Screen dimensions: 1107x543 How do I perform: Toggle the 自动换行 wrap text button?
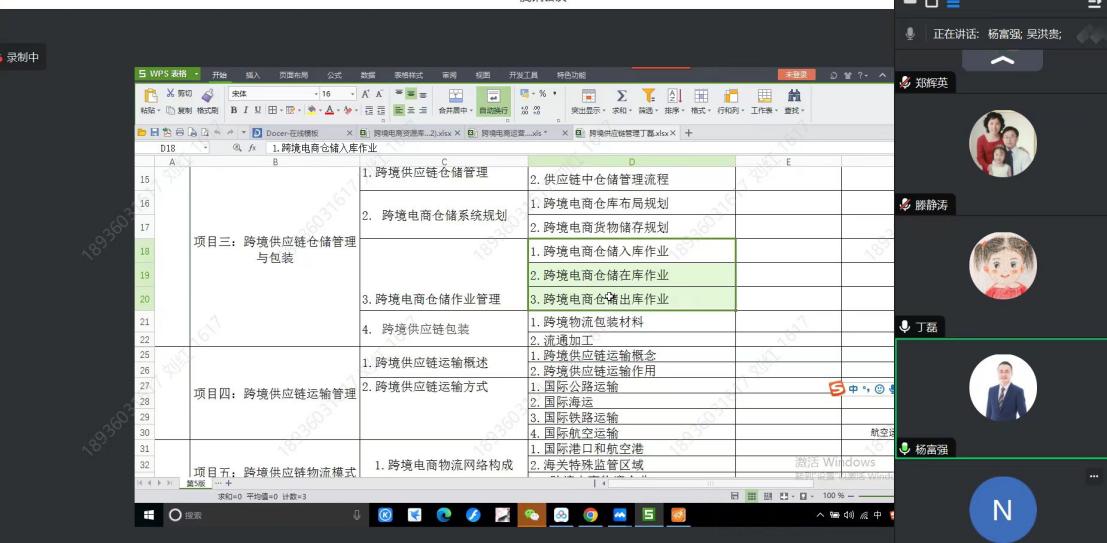tap(492, 97)
